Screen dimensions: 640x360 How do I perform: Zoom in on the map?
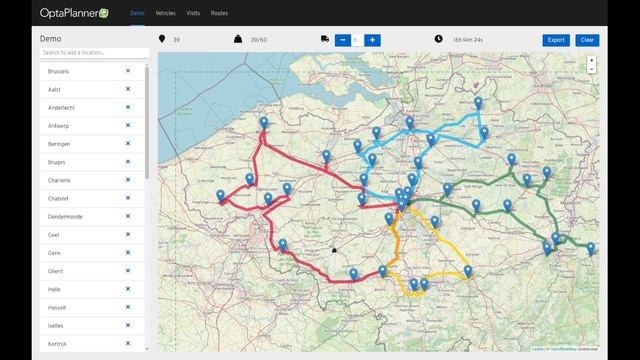(591, 60)
